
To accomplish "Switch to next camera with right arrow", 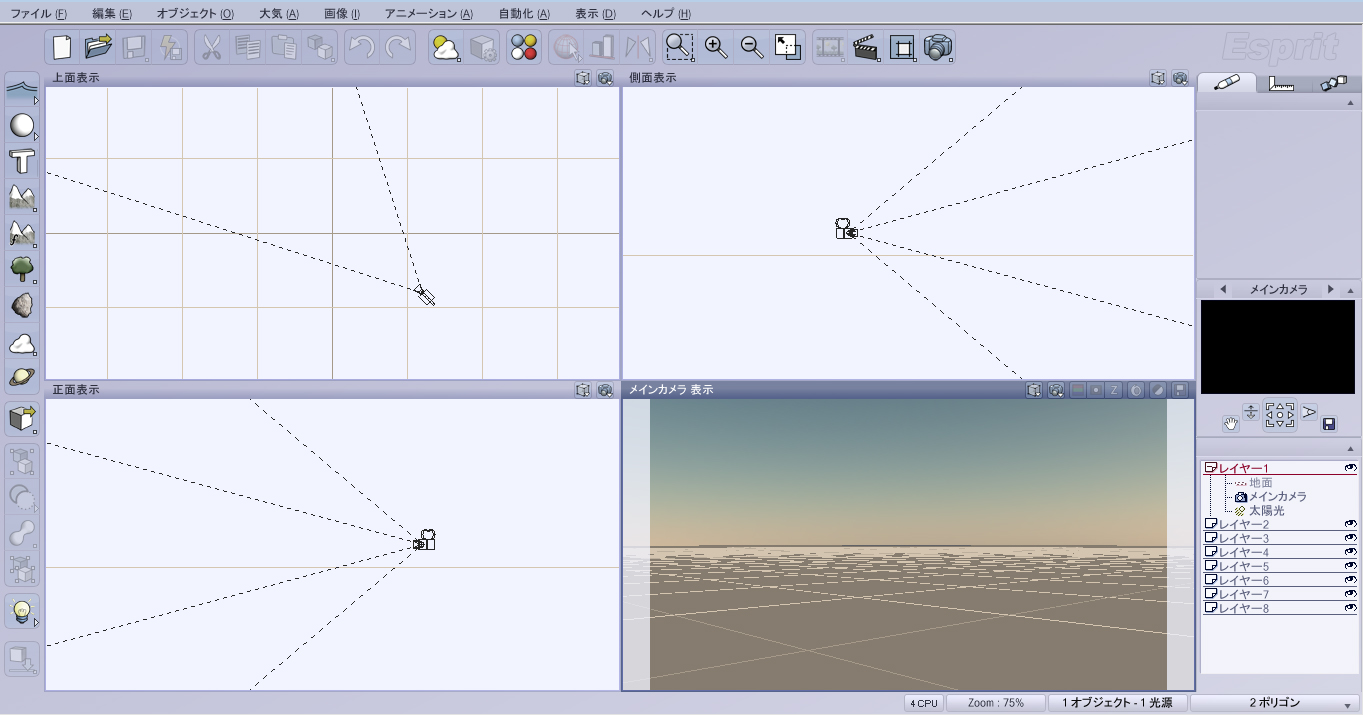I will (x=1330, y=289).
